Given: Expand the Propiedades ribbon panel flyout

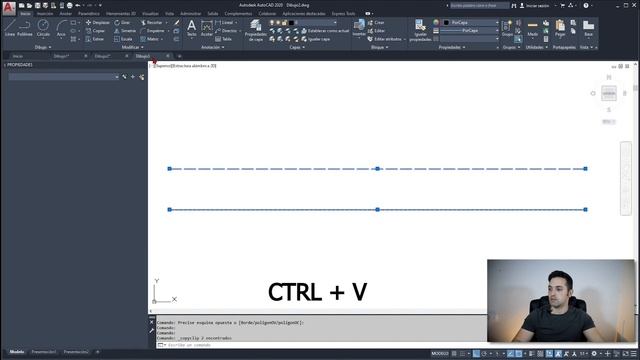Looking at the screenshot, I should tap(451, 47).
